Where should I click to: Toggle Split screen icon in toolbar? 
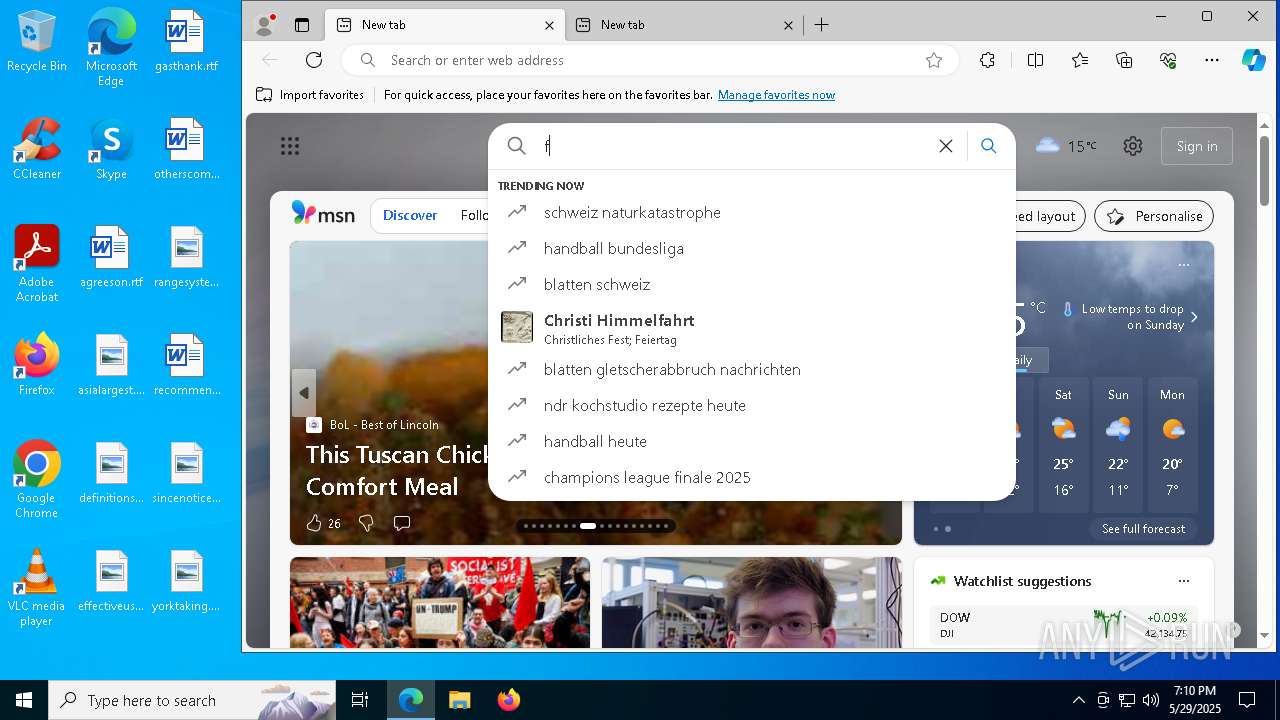[x=1035, y=60]
